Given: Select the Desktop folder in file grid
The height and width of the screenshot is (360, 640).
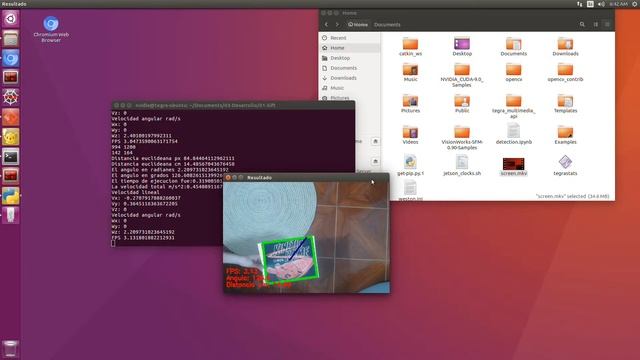Looking at the screenshot, I should [x=462, y=47].
